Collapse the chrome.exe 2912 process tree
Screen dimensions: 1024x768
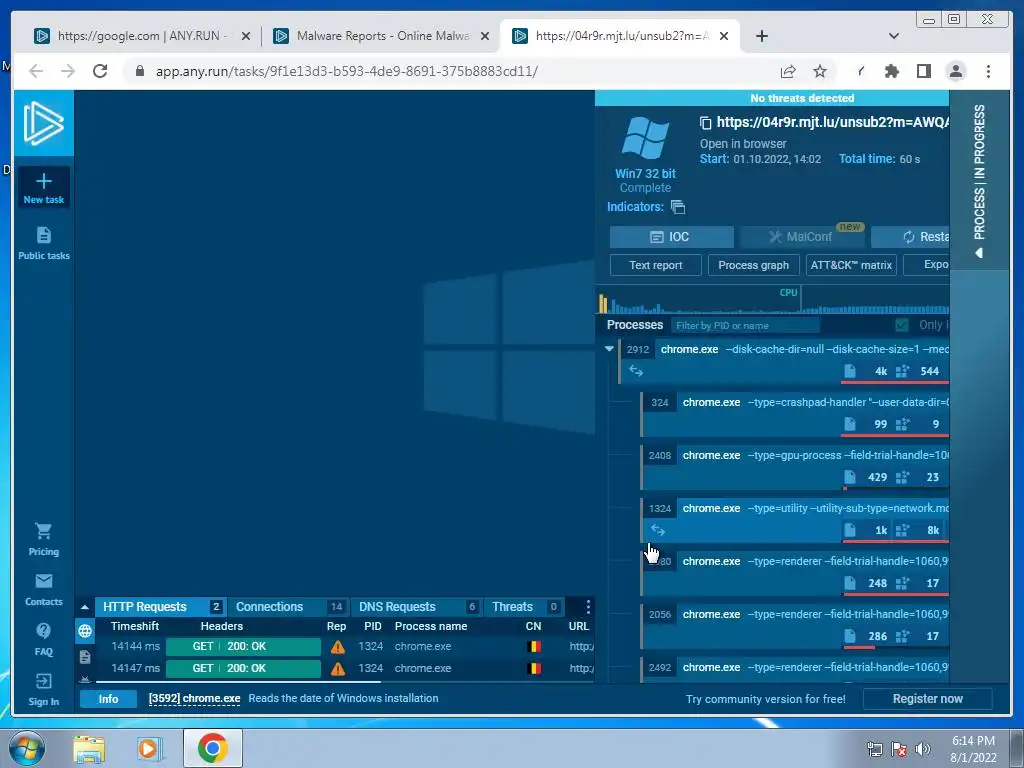click(609, 349)
